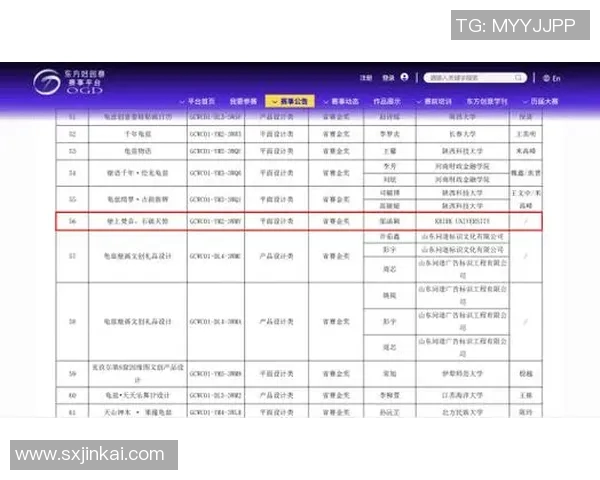The image size is (600, 480).
Task: Select row 56 UNIVERSITY school cell
Action: tap(462, 221)
